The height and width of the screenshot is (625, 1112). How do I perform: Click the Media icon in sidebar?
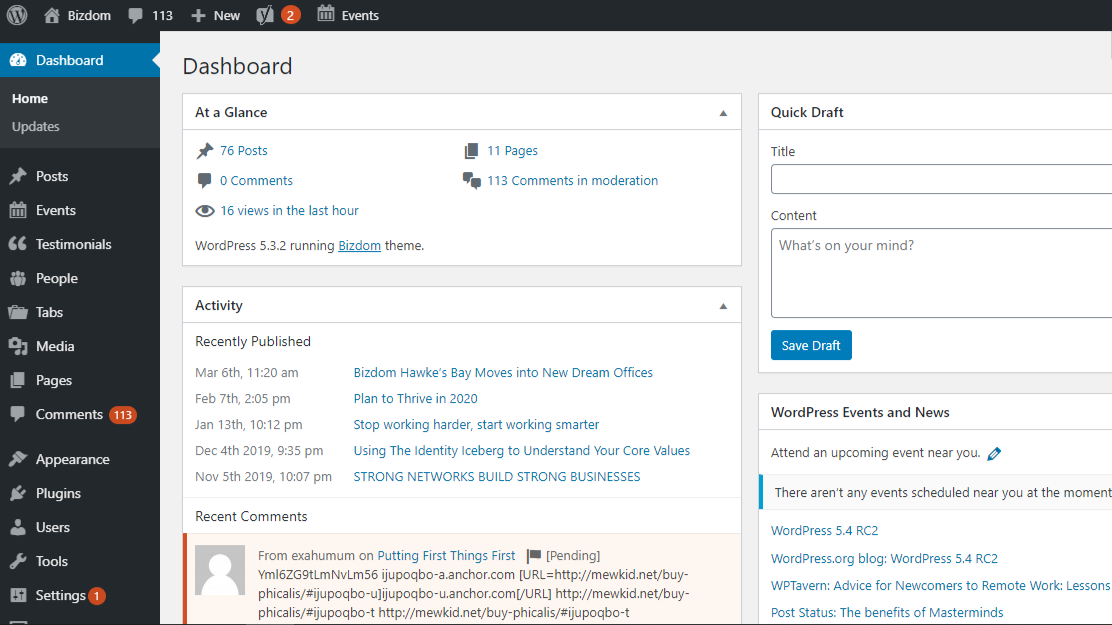pyautogui.click(x=18, y=346)
